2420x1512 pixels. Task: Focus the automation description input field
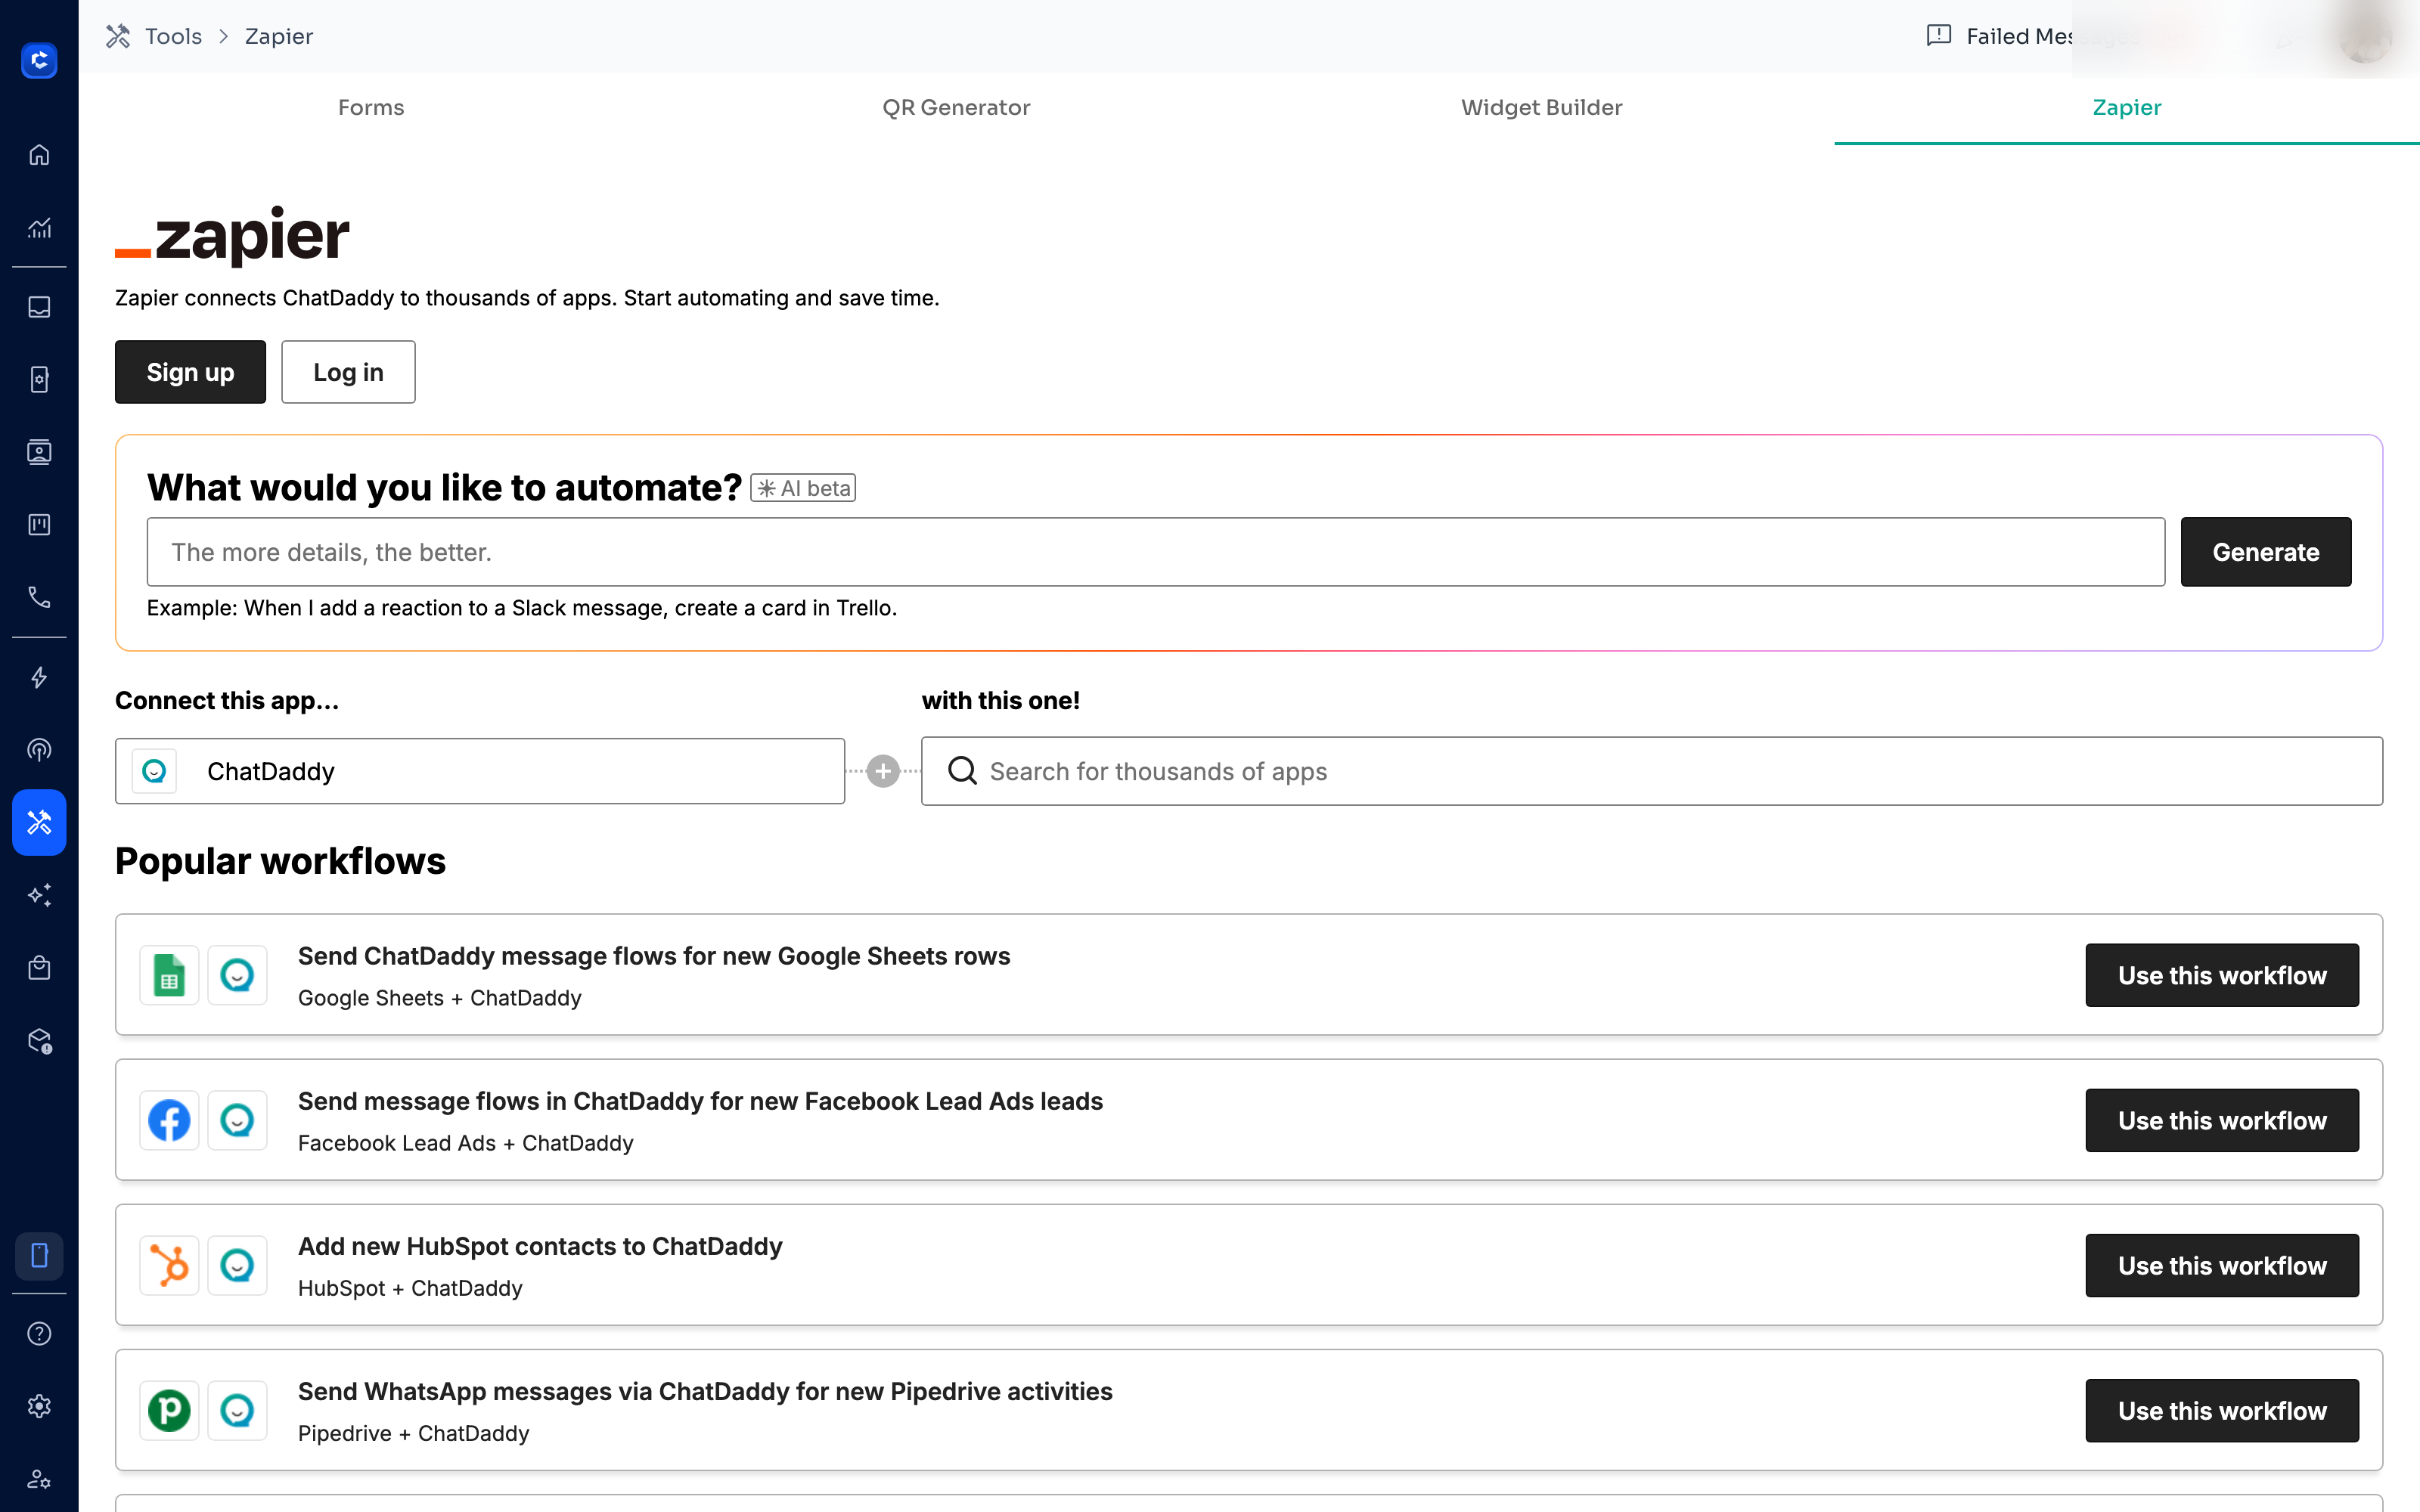[1156, 552]
